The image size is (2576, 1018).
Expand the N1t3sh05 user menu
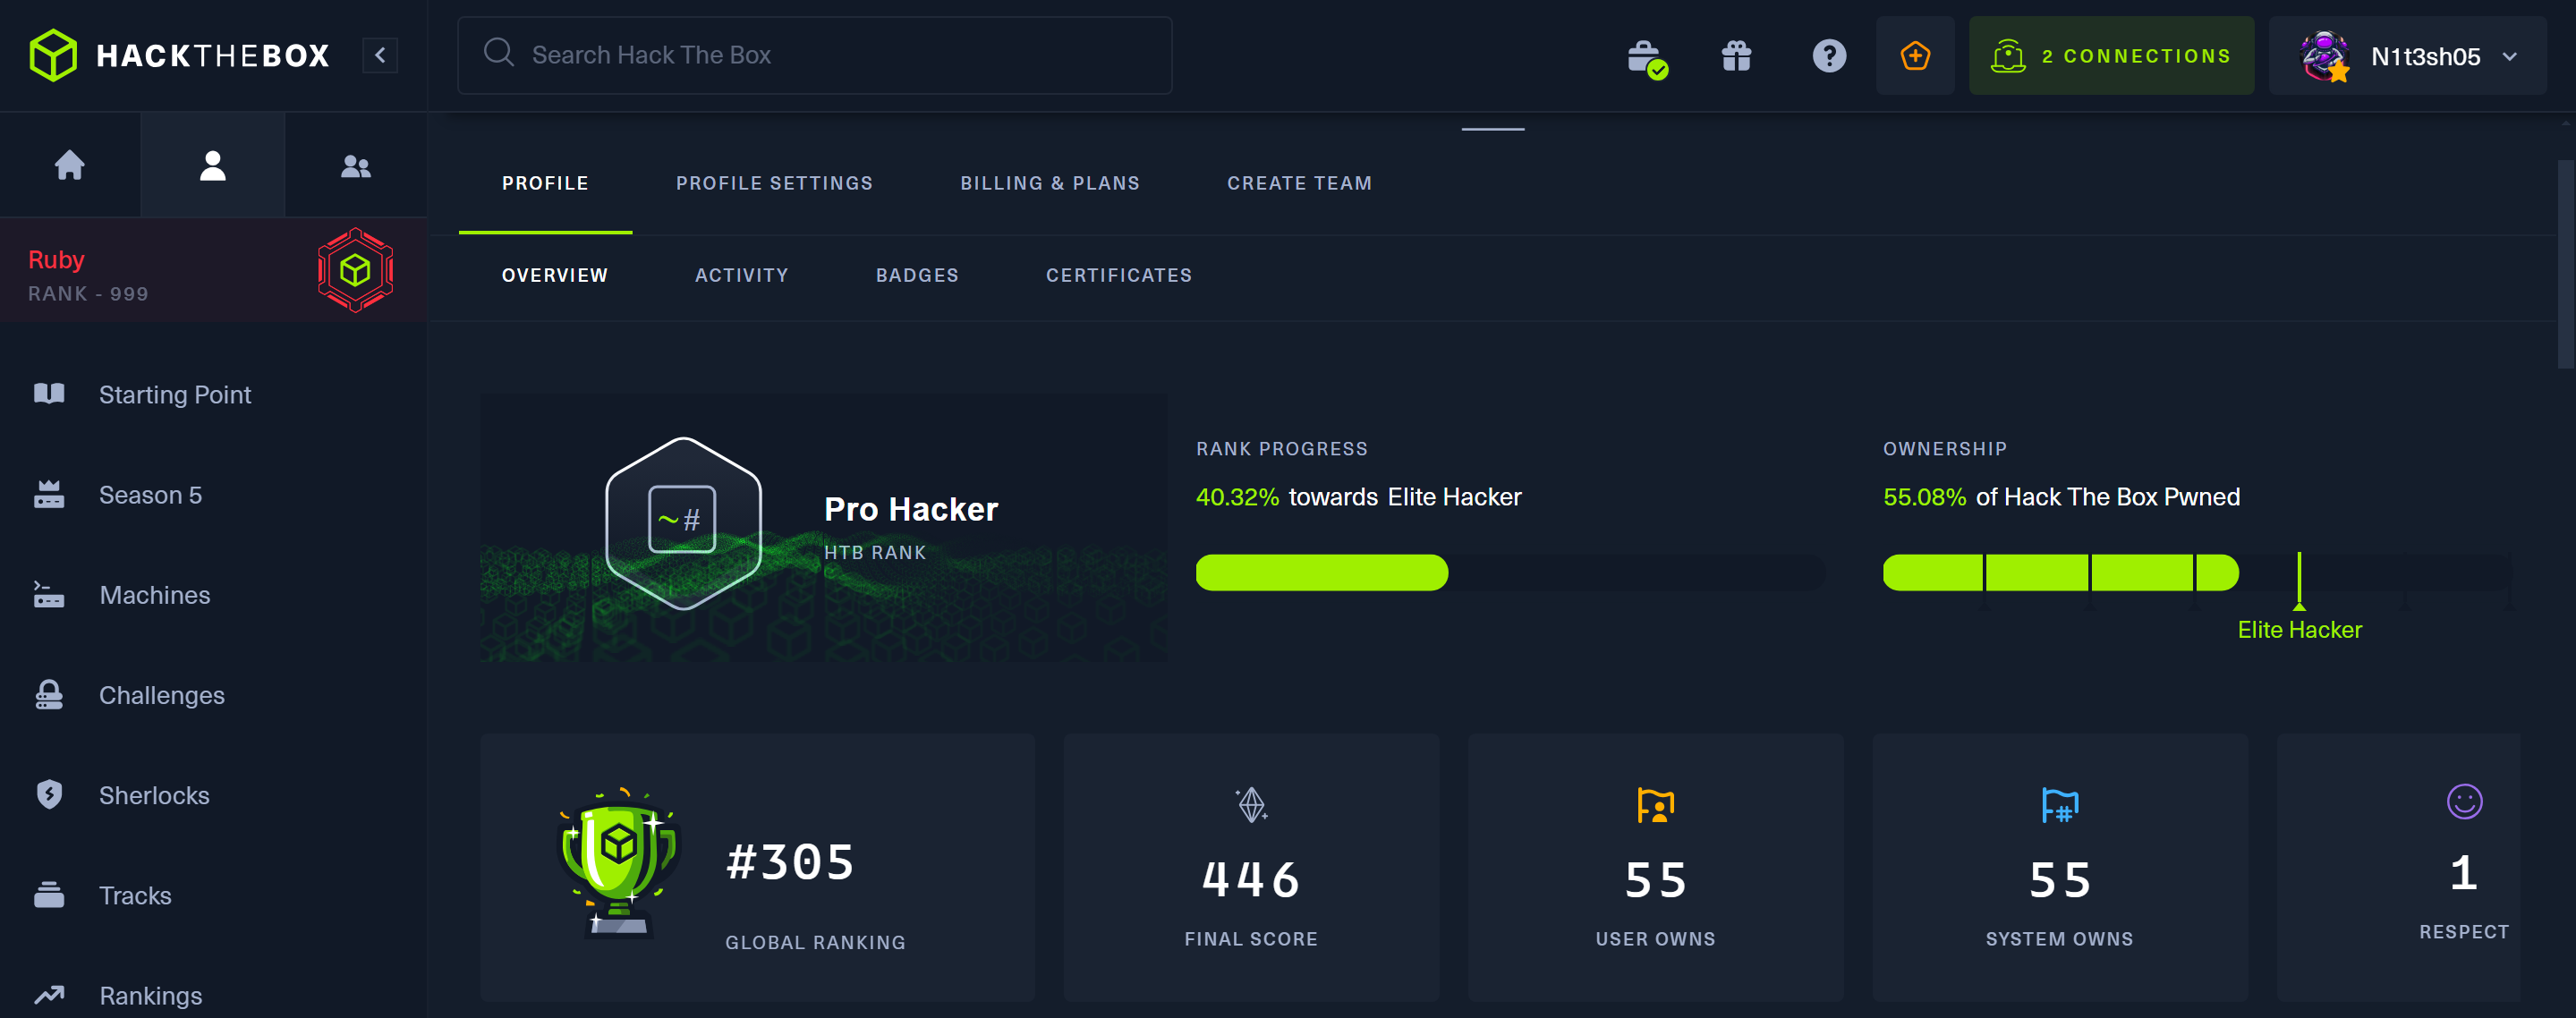2407,56
